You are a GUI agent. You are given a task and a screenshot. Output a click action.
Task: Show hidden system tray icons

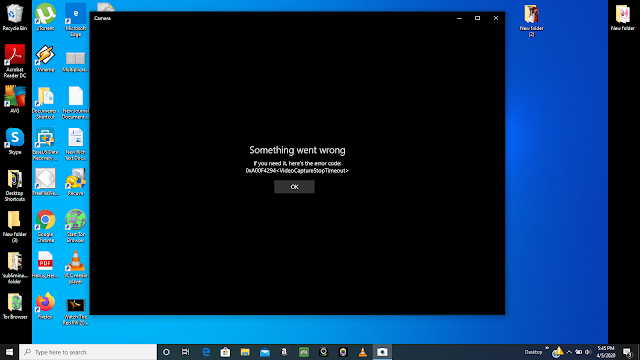click(569, 352)
